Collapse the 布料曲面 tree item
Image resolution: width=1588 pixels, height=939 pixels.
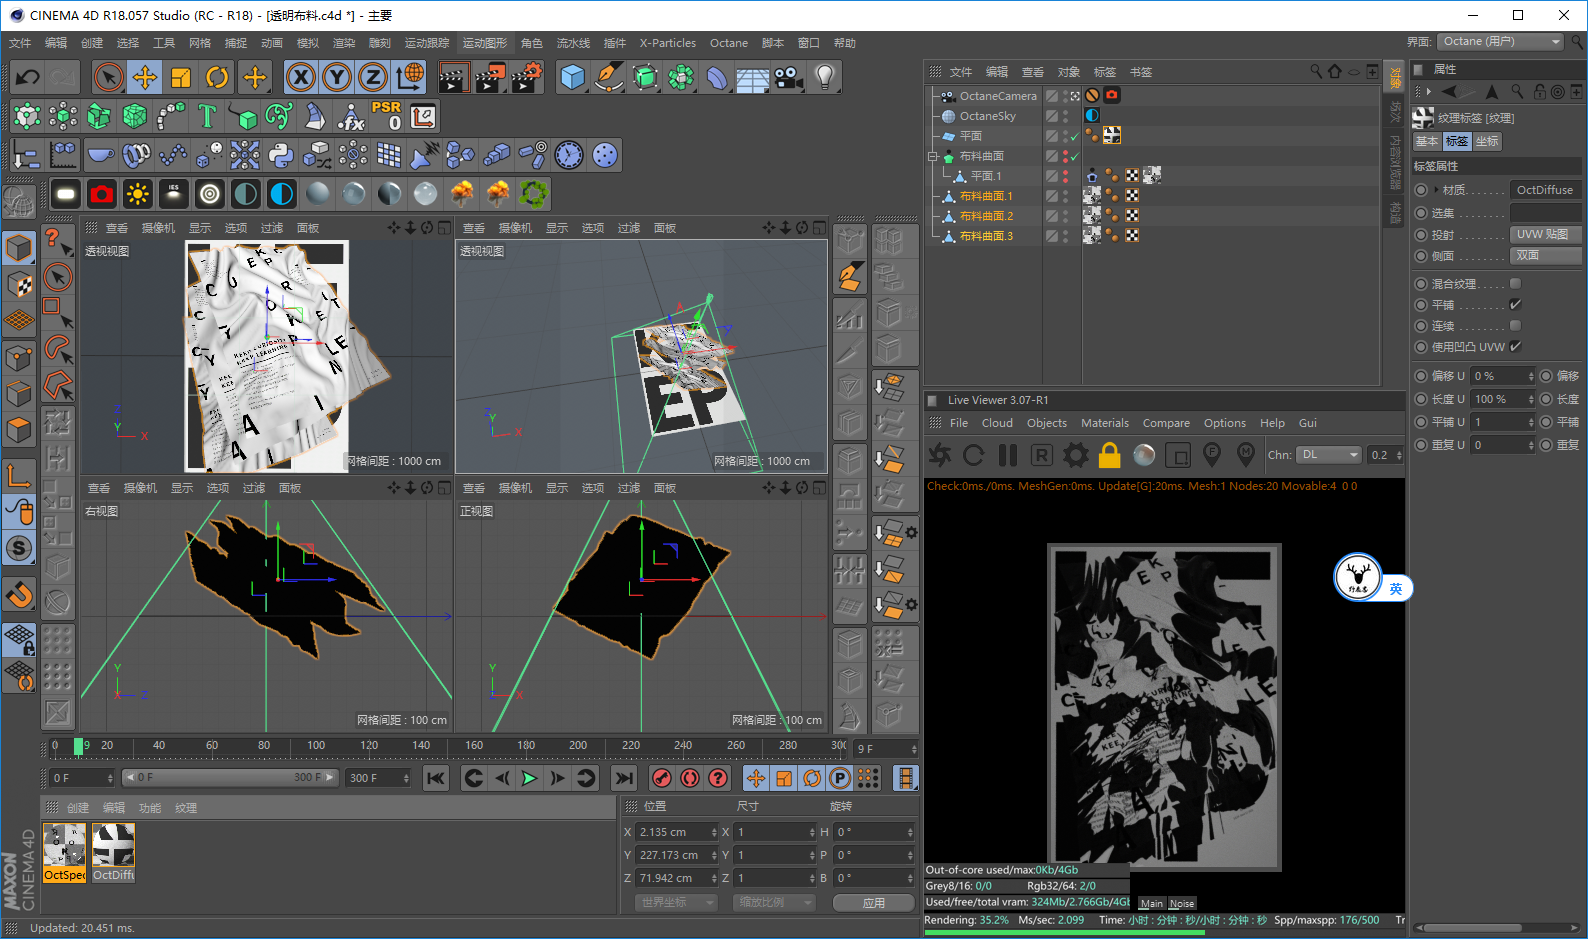[x=933, y=156]
